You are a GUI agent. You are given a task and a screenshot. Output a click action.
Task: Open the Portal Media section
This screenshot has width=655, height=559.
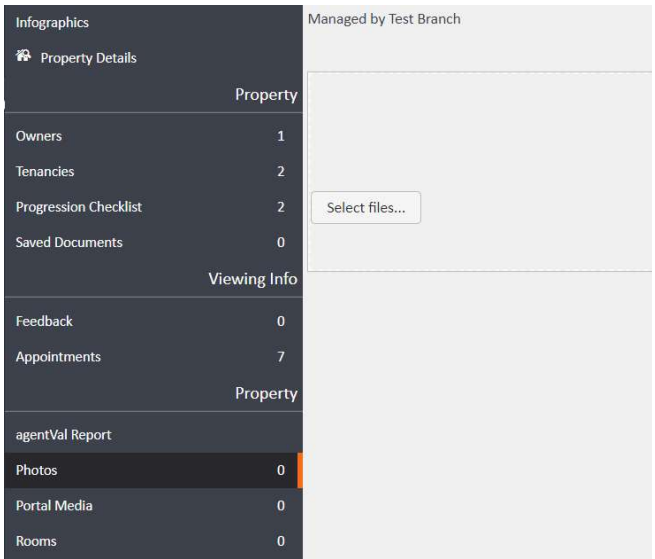pyautogui.click(x=54, y=506)
